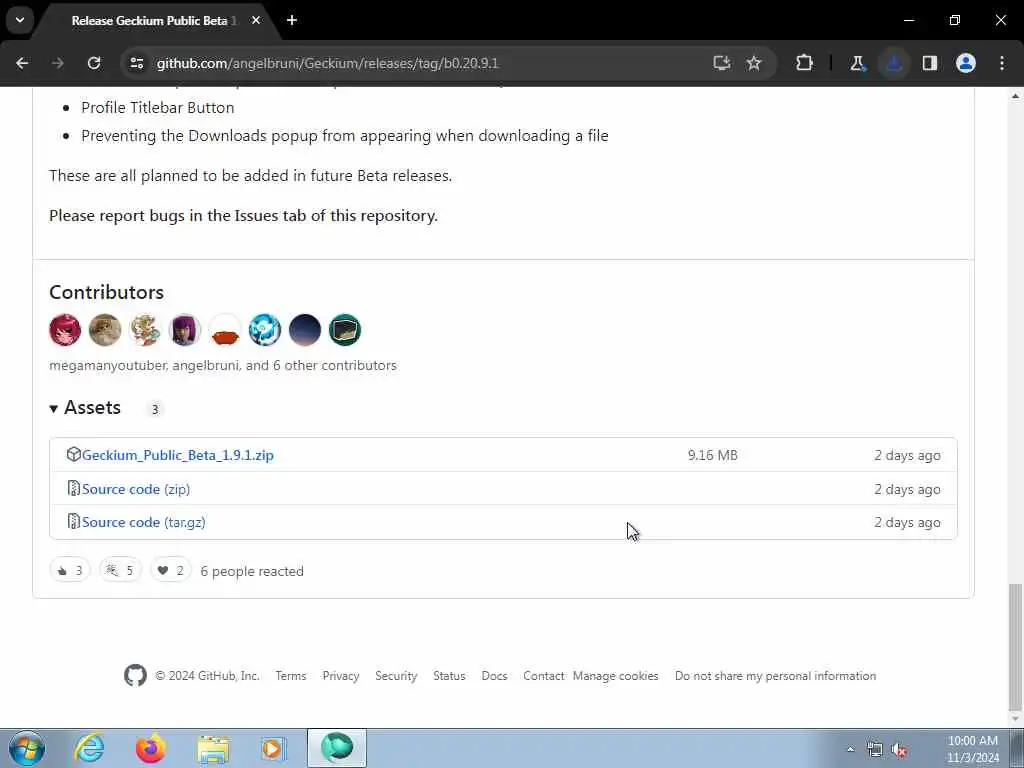Toggle the browser side panel
Viewport: 1024px width, 768px height.
click(x=930, y=63)
